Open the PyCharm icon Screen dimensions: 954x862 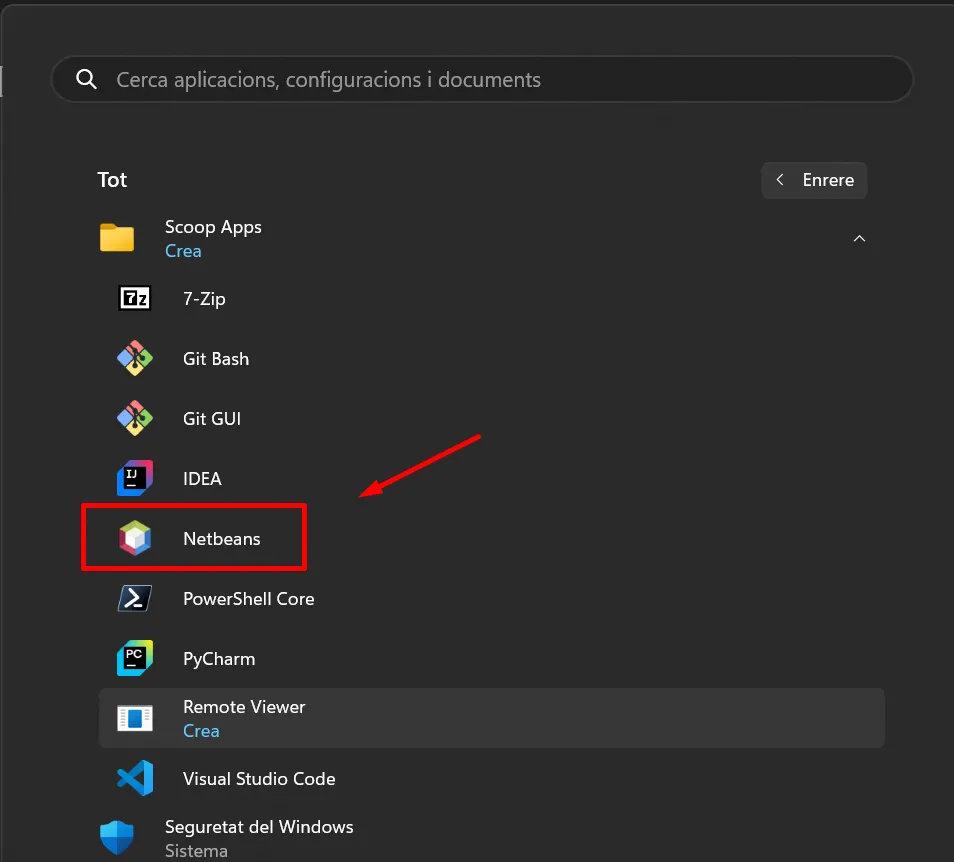(135, 658)
